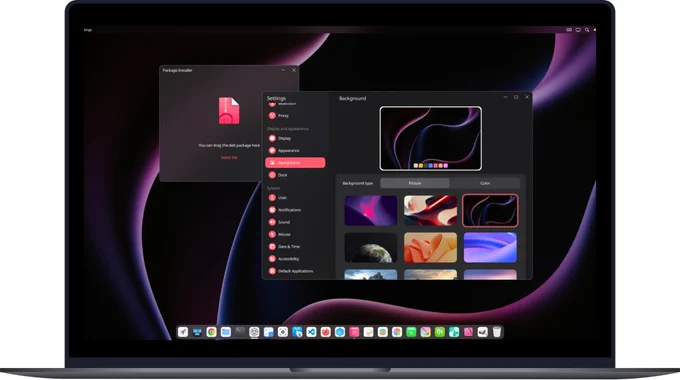
Task: Open Display settings in sidebar
Action: [295, 138]
